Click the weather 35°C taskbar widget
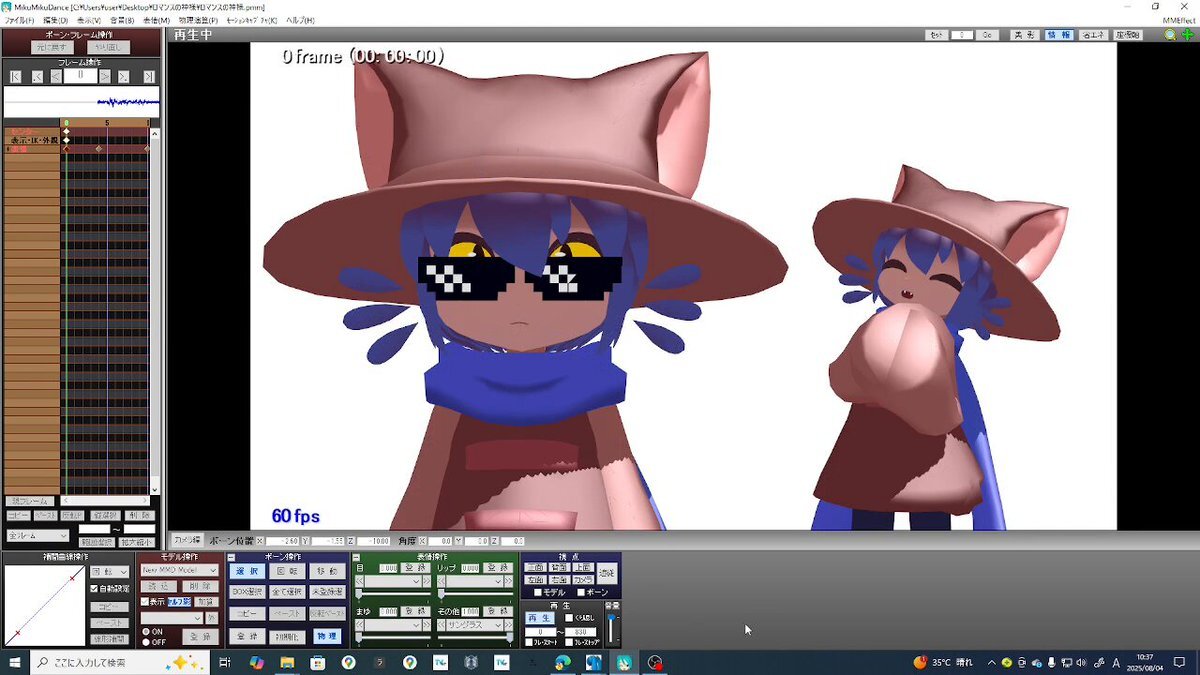This screenshot has width=1200, height=675. 943,662
